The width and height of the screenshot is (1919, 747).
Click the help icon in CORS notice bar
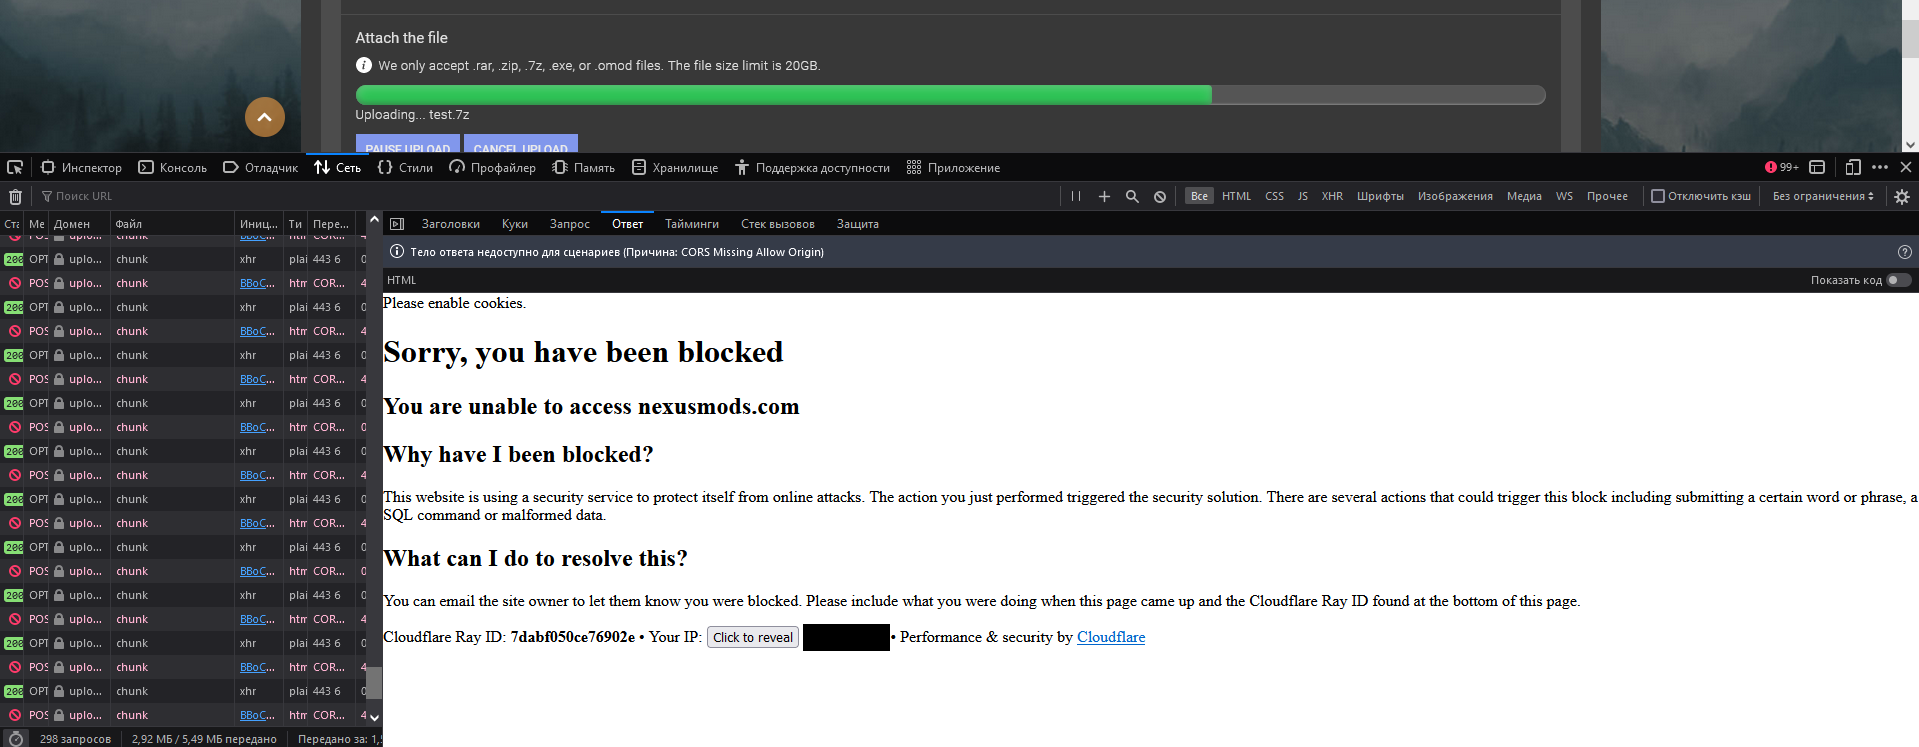pos(1904,252)
